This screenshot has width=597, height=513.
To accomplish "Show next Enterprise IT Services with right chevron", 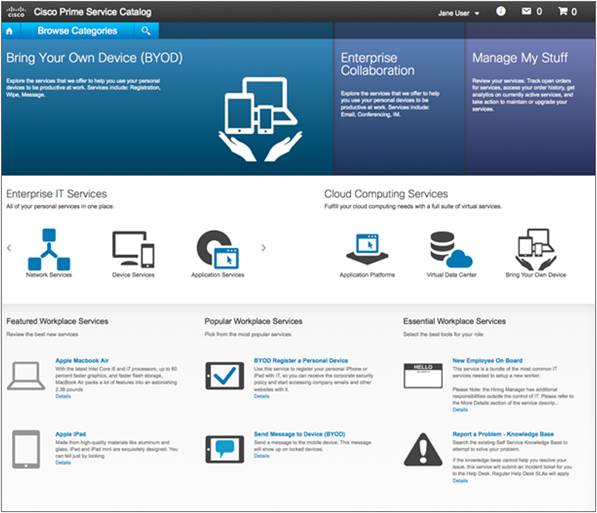I will (263, 248).
